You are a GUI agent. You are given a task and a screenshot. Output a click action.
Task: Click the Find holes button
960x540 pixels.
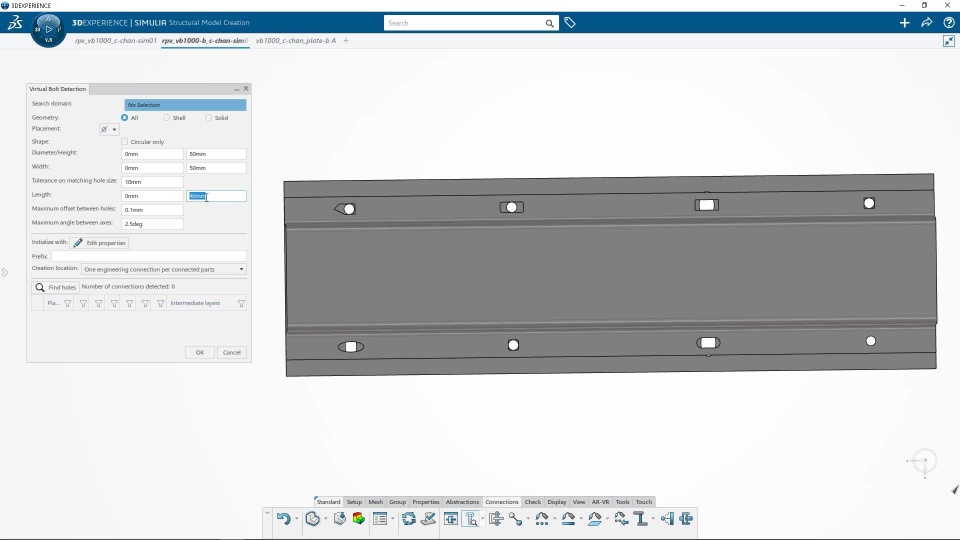[56, 287]
